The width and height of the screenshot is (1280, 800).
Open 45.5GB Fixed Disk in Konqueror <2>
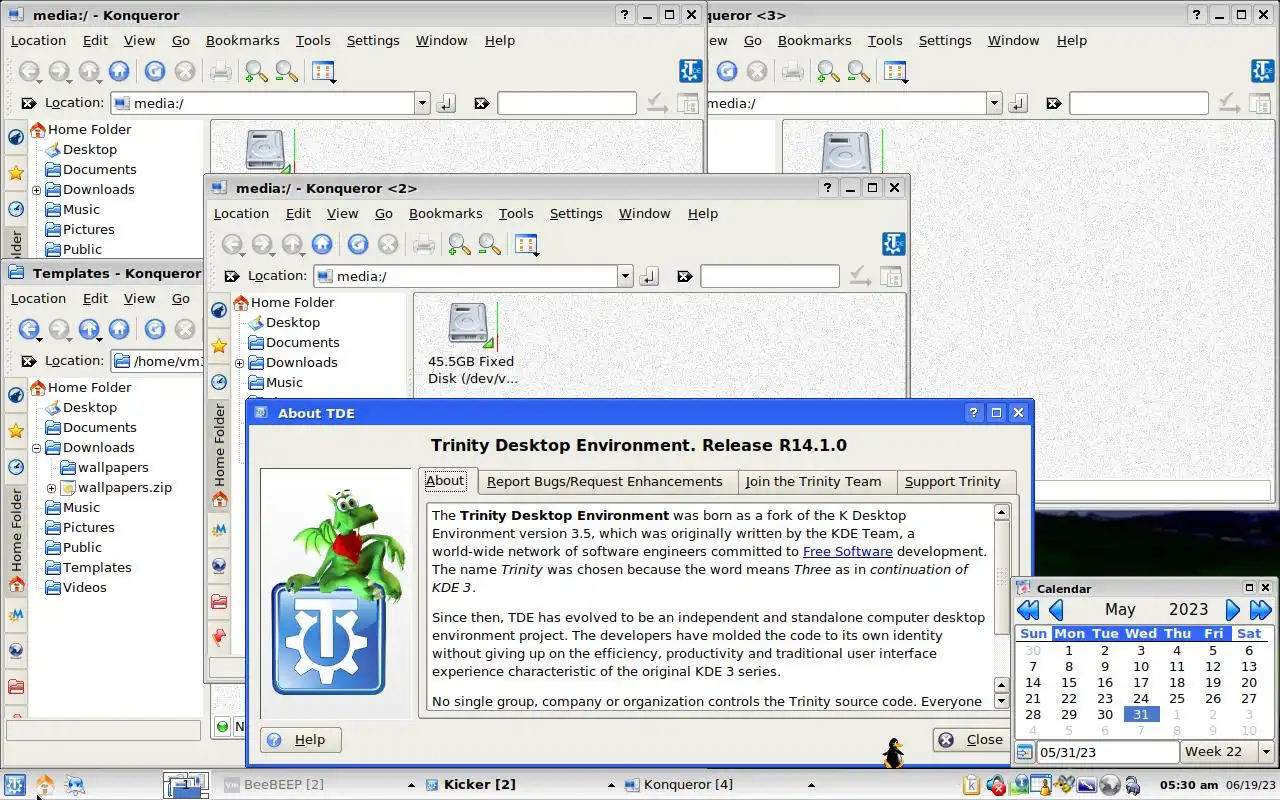469,323
